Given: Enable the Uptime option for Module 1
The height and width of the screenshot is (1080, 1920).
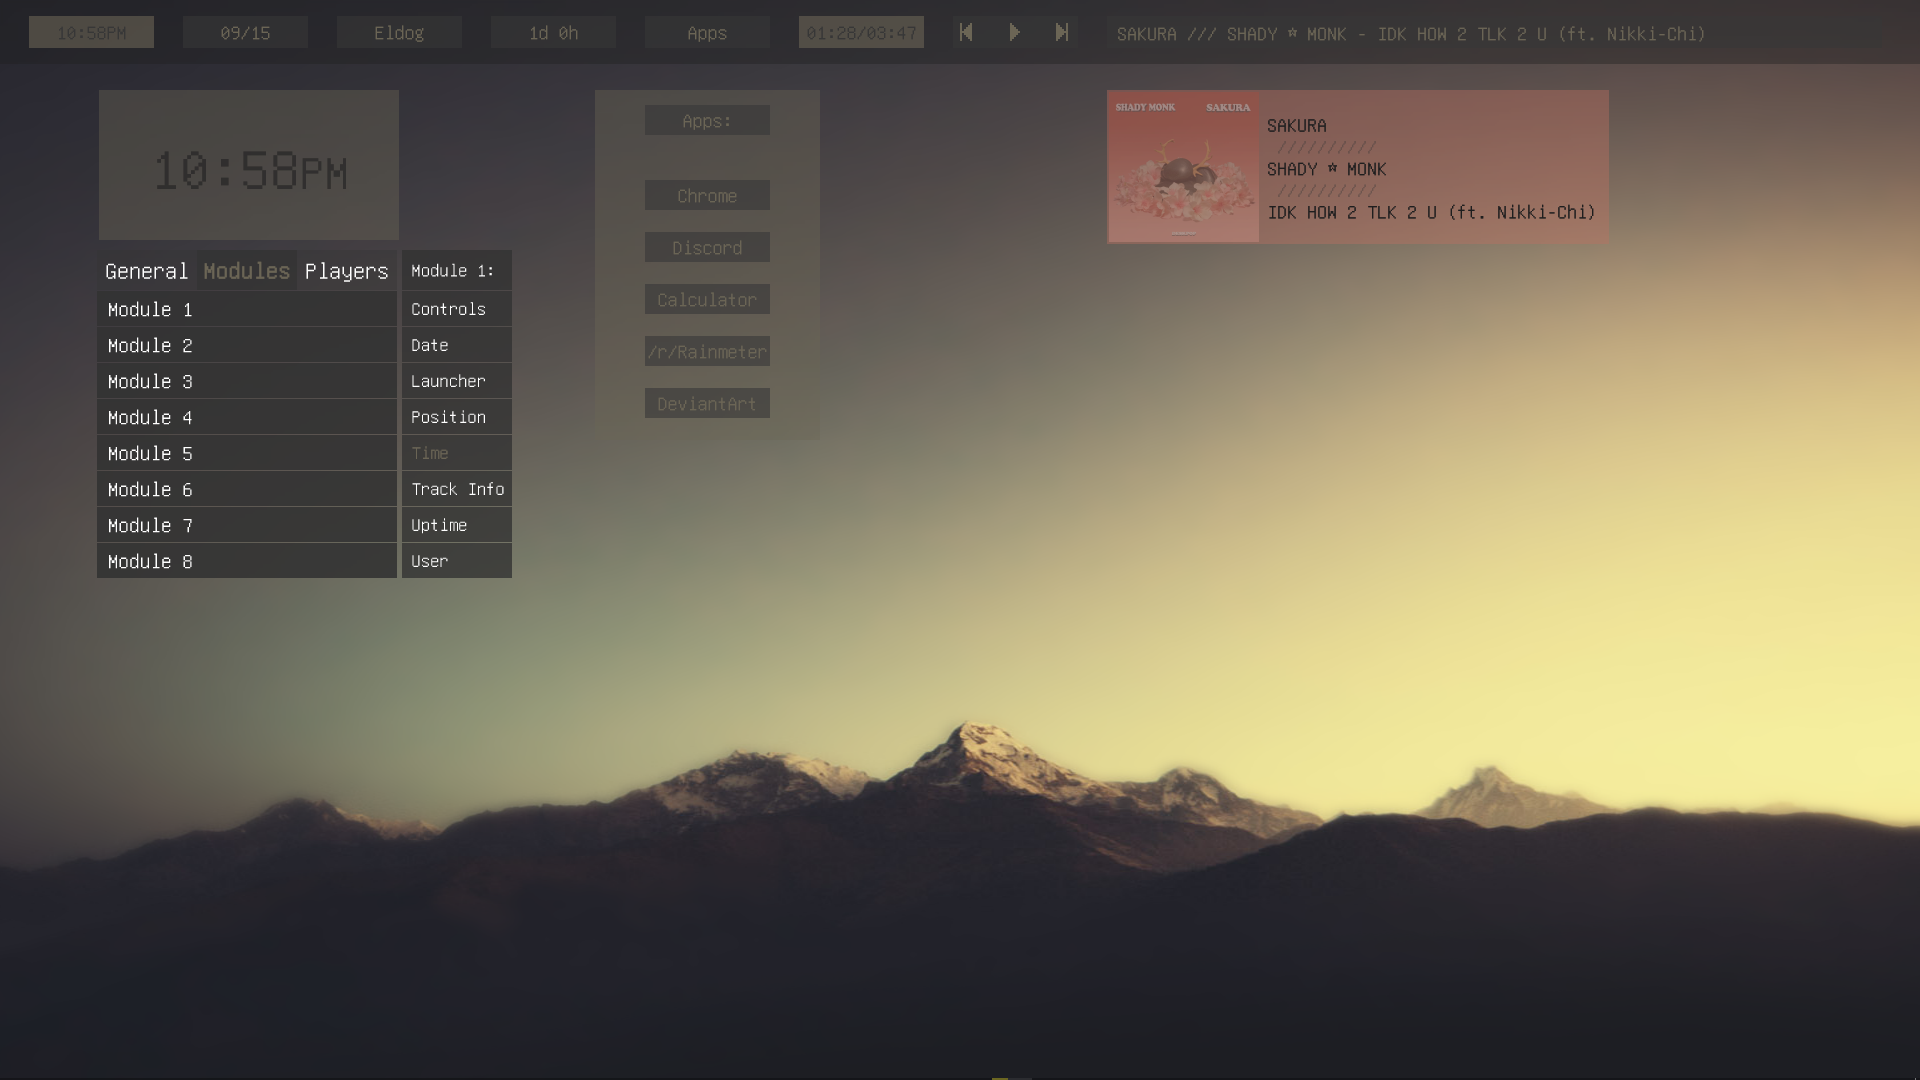Looking at the screenshot, I should click(456, 525).
